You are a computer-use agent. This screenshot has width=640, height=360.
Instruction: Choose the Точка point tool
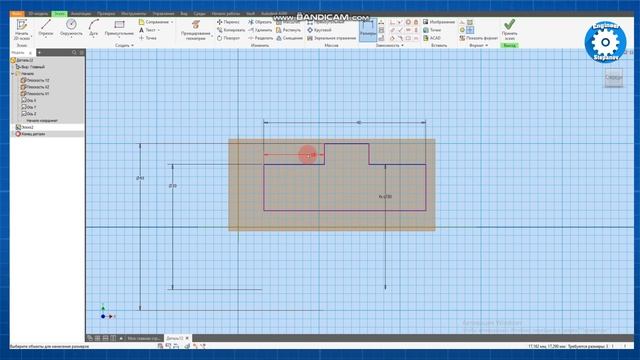coord(148,38)
